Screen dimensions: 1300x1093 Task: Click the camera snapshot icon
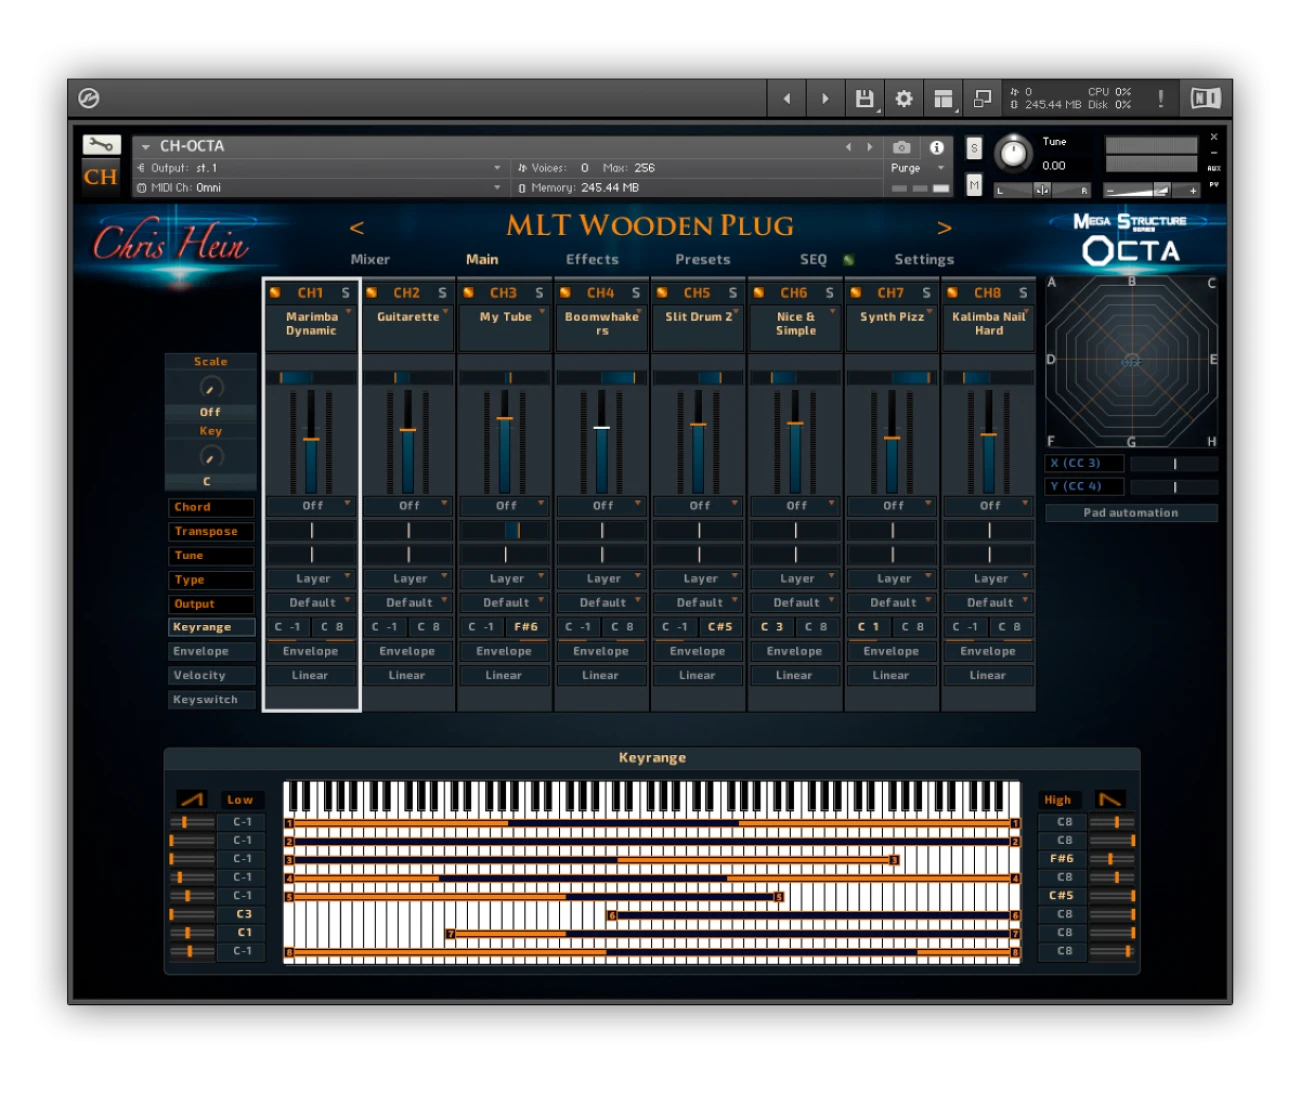tap(901, 147)
